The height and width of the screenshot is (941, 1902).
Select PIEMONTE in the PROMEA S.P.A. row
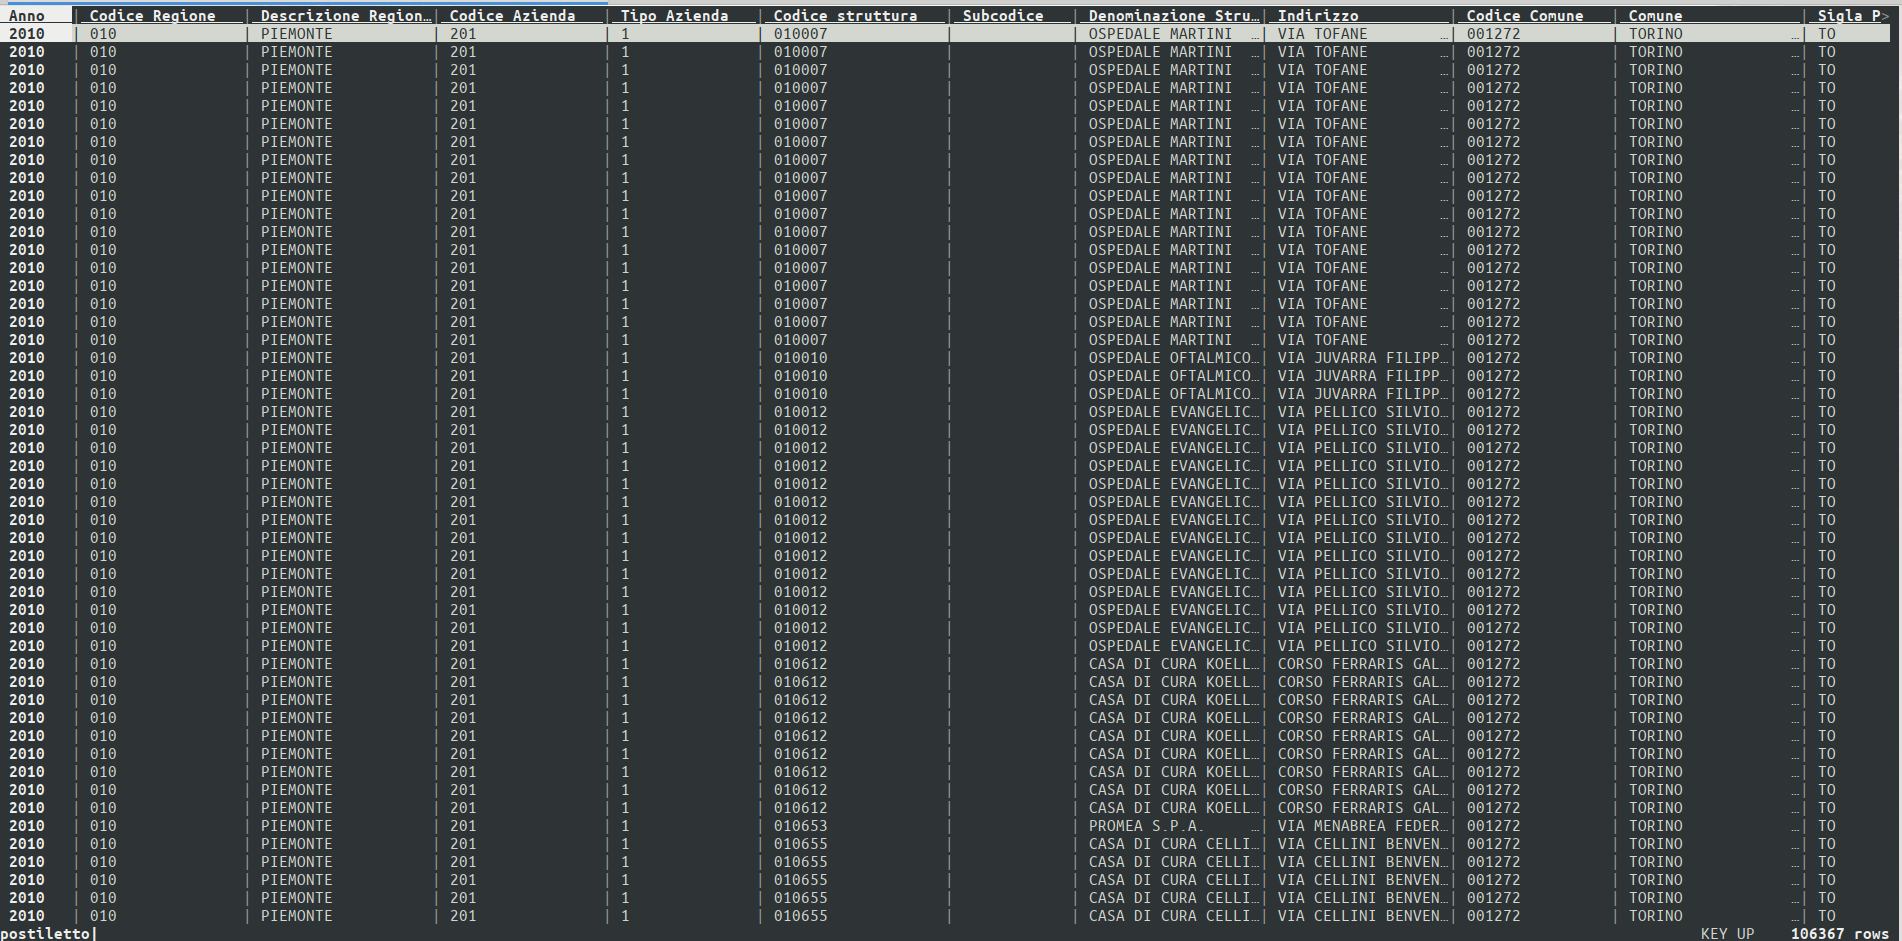[296, 826]
